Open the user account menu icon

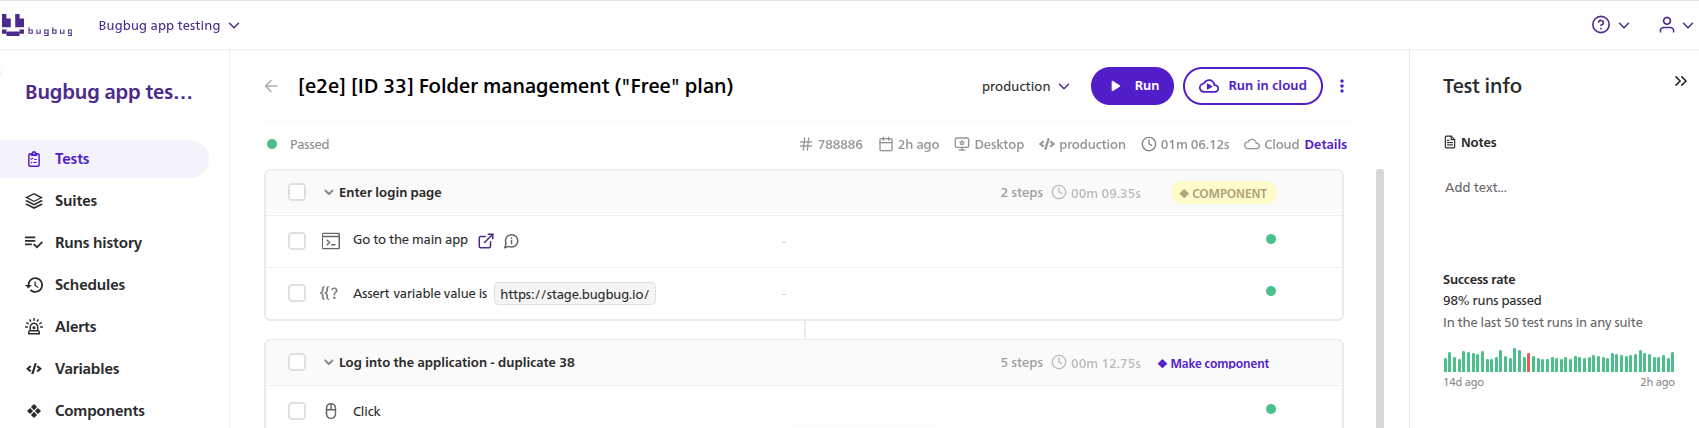(1675, 25)
